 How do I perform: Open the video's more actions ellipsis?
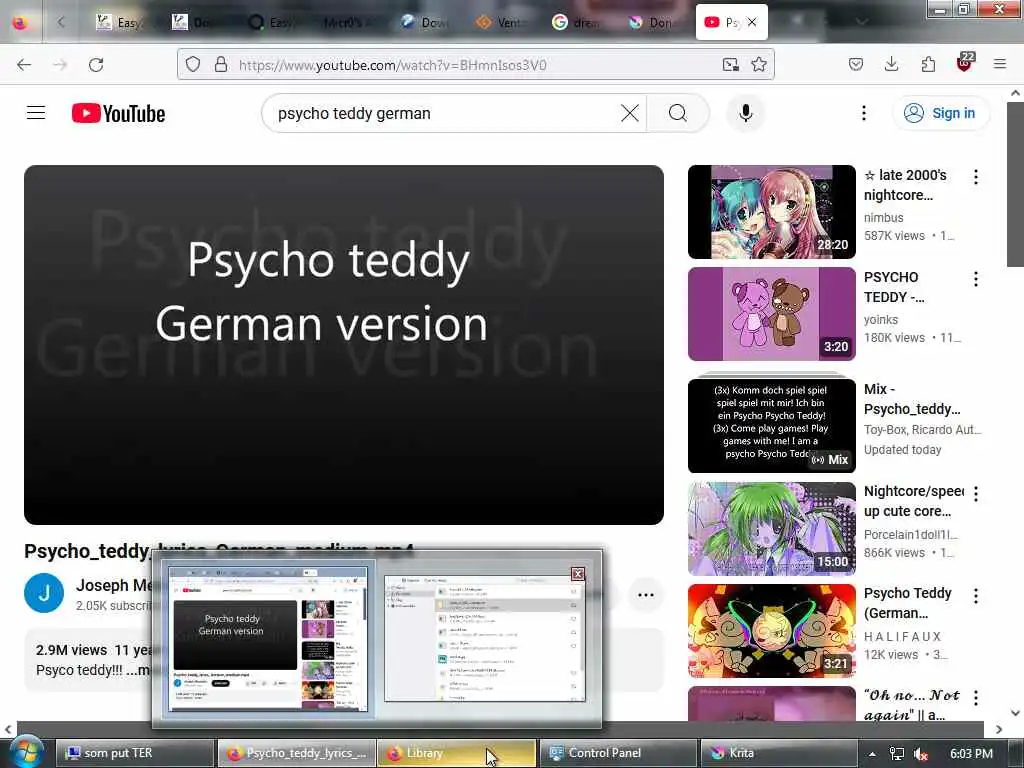click(646, 595)
